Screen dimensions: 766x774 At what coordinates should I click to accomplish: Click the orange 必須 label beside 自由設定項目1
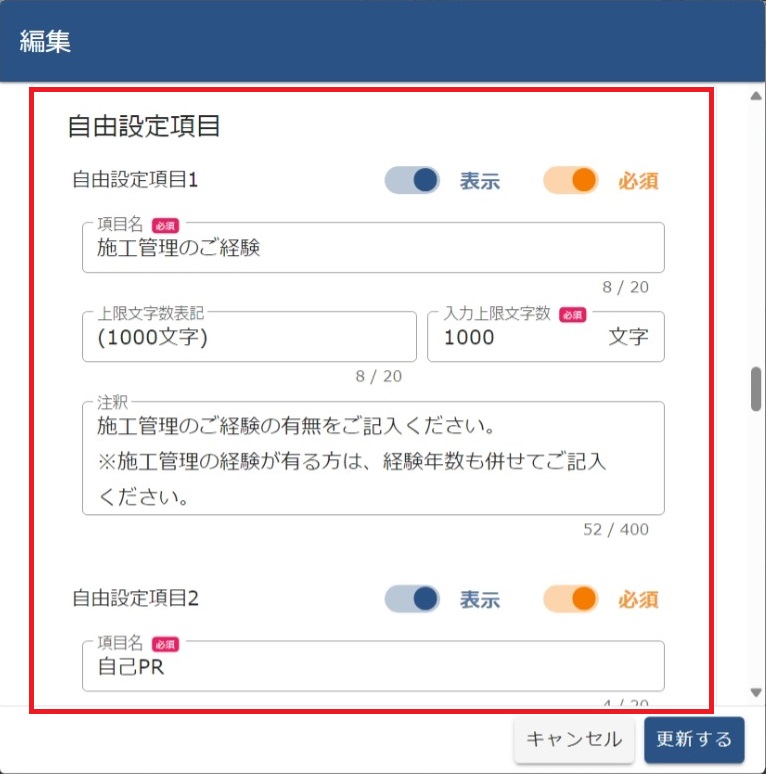pyautogui.click(x=638, y=182)
